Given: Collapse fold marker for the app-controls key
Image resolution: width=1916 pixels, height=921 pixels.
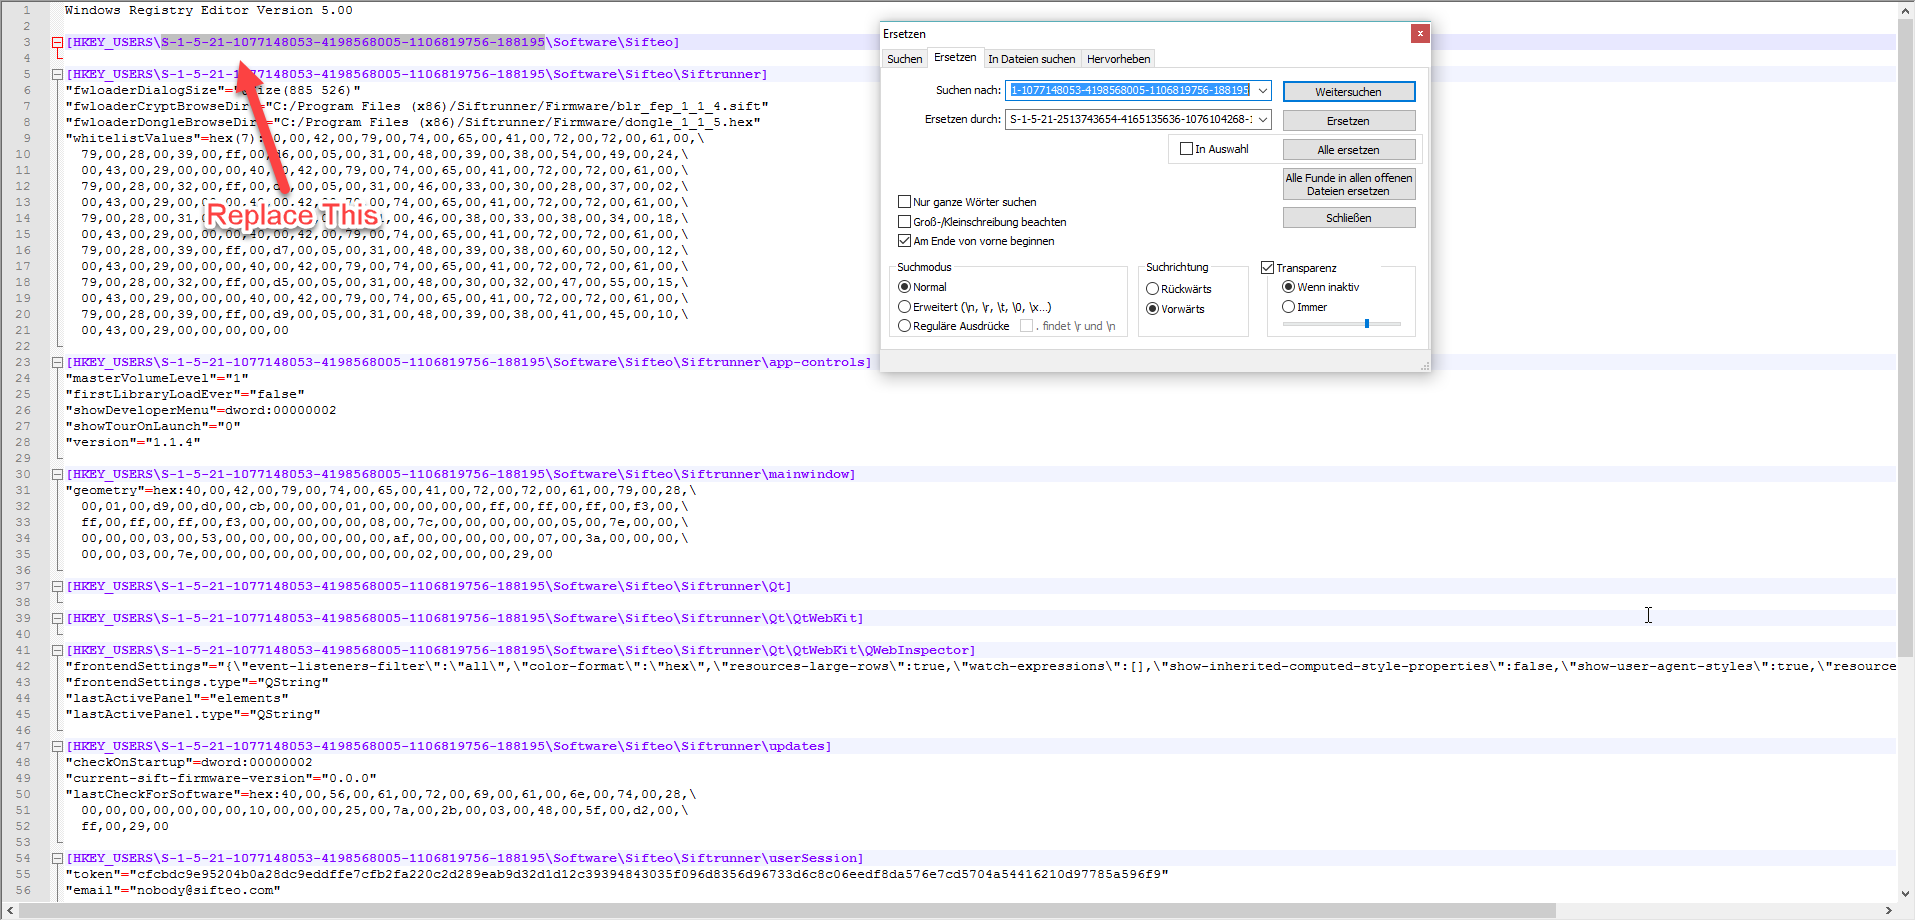Looking at the screenshot, I should pyautogui.click(x=58, y=362).
